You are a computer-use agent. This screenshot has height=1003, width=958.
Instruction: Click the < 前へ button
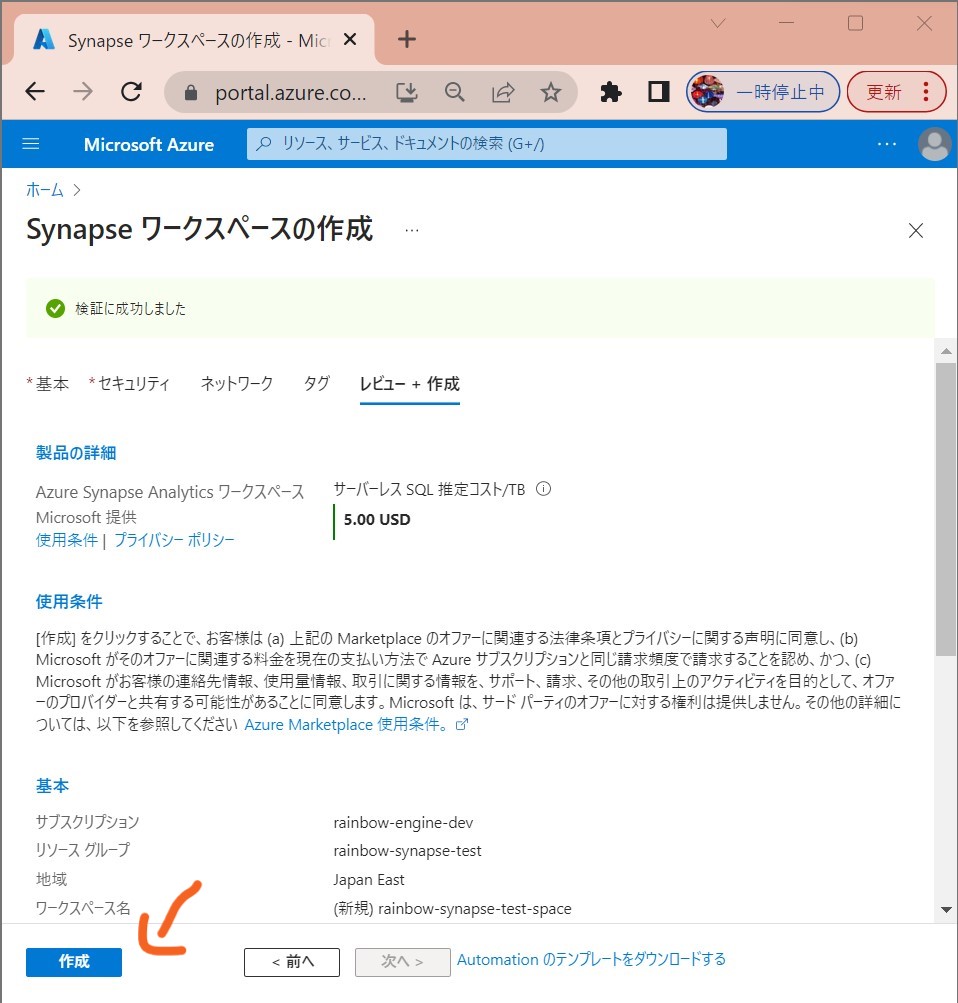(x=292, y=962)
